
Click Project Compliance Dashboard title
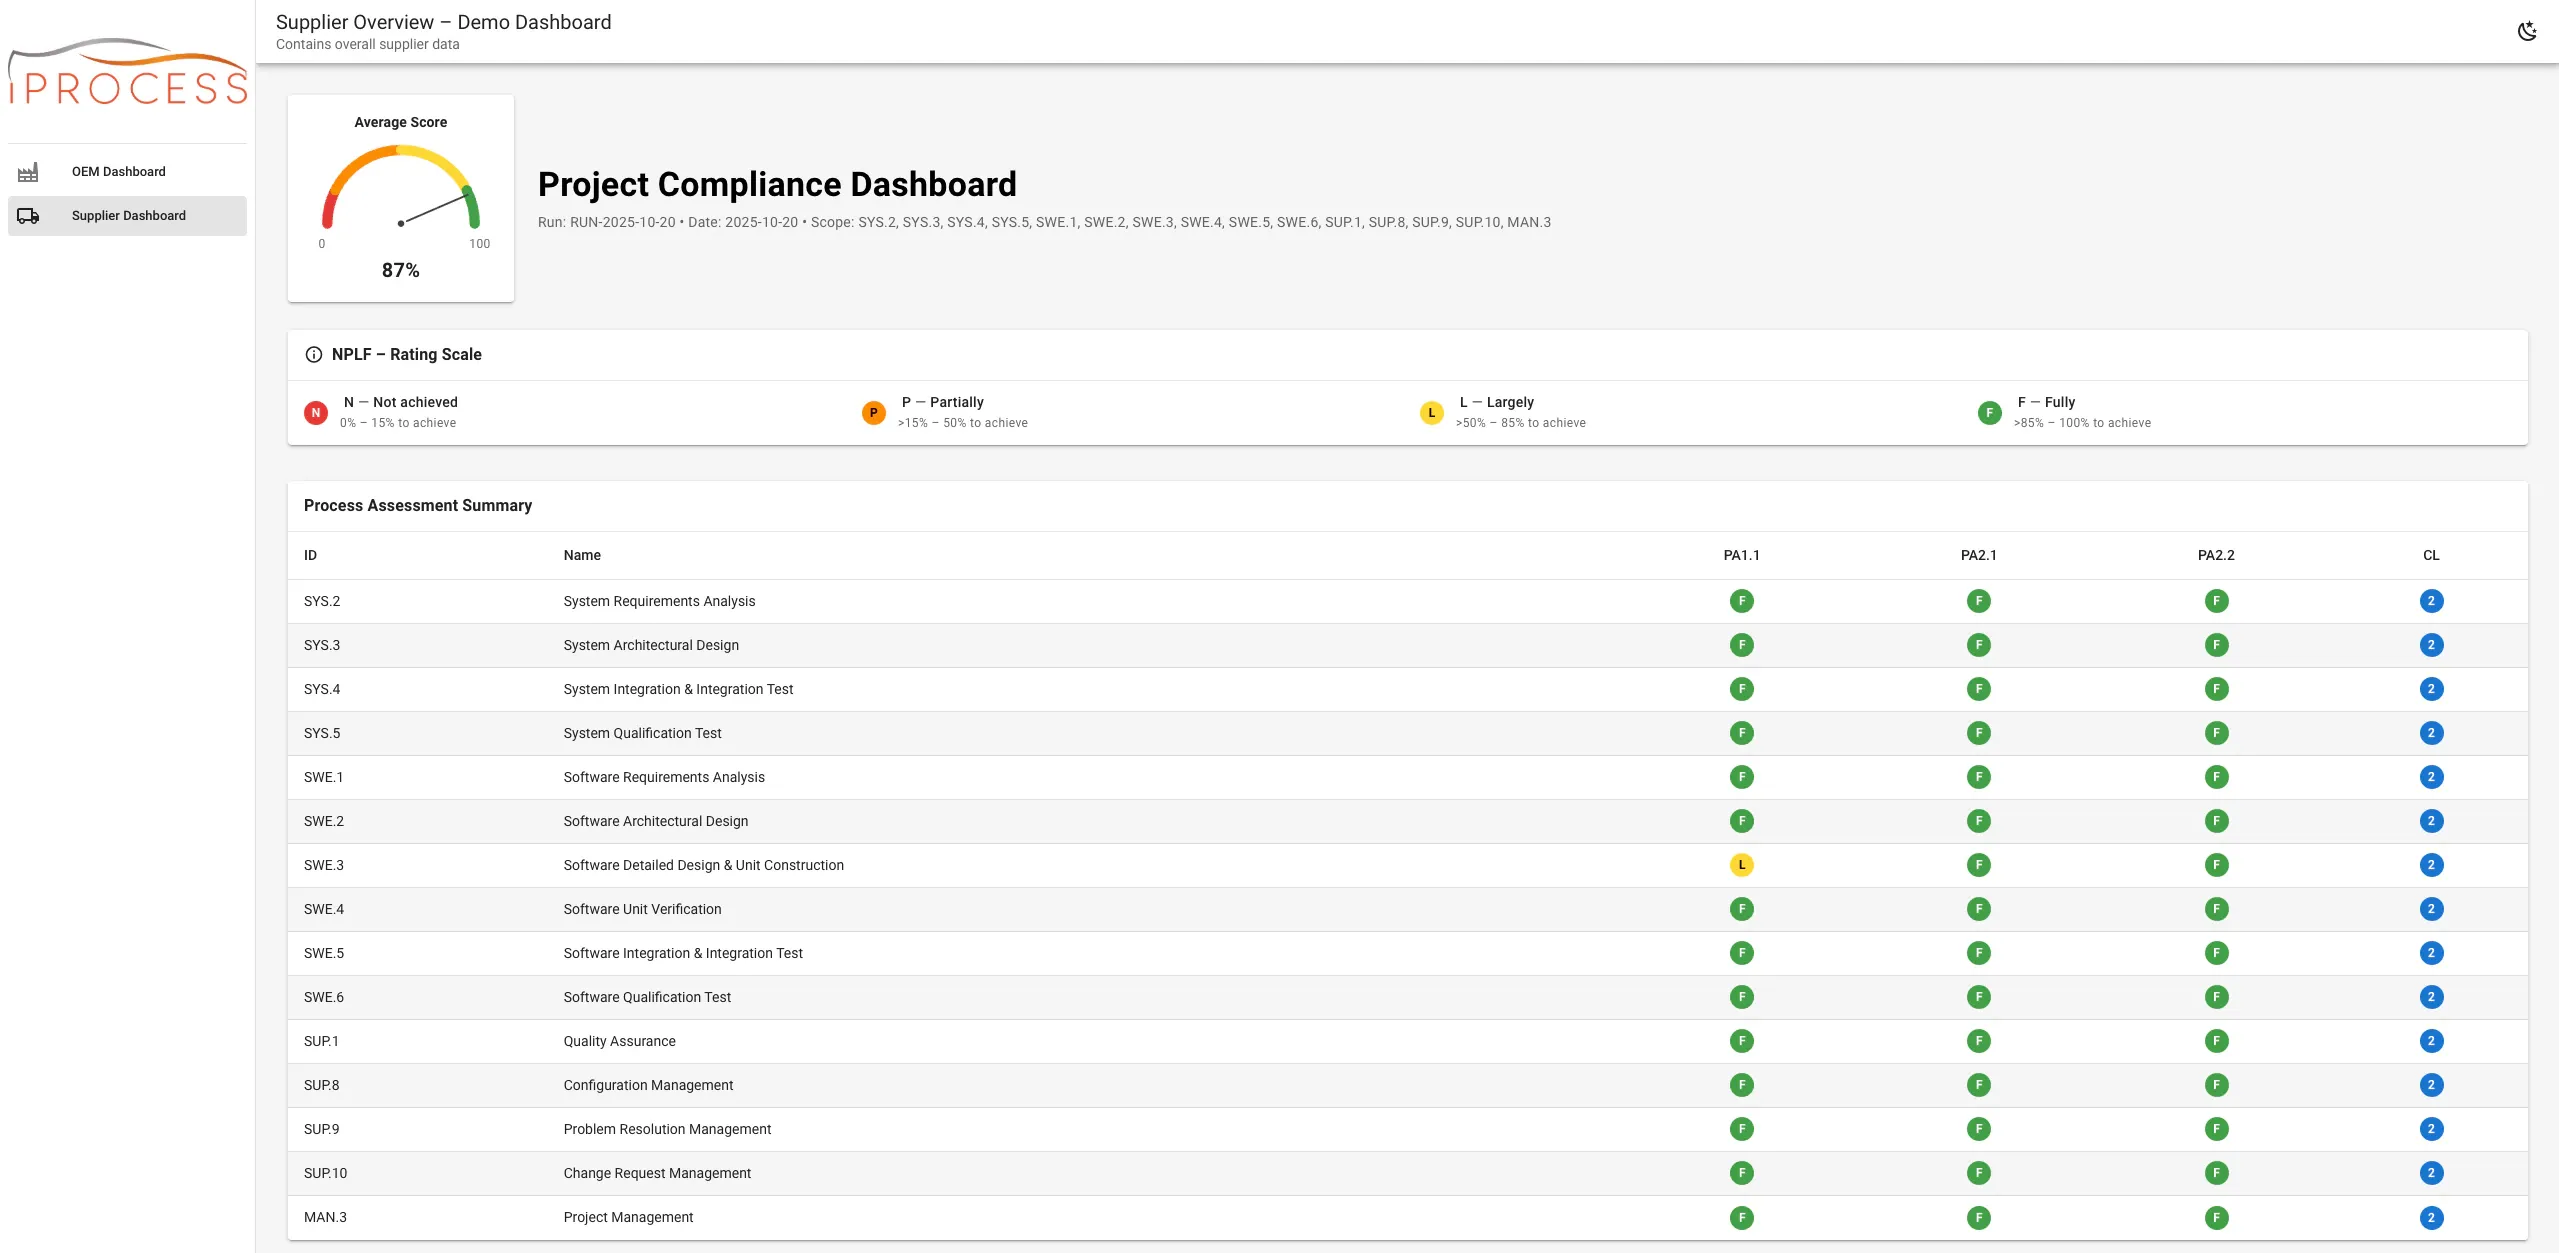pos(777,184)
